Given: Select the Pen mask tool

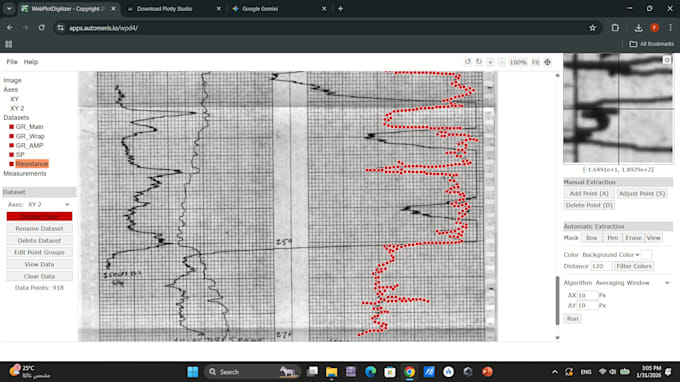Looking at the screenshot, I should 612,238.
